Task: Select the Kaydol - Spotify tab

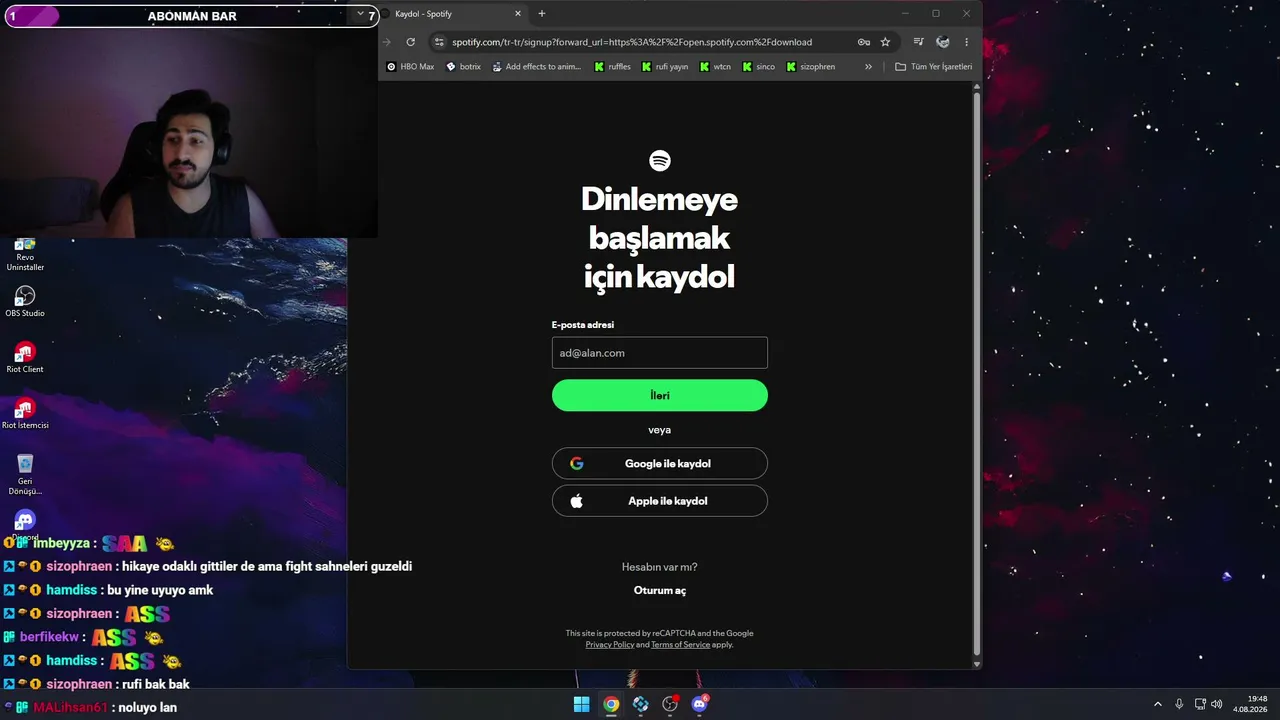Action: click(x=455, y=14)
